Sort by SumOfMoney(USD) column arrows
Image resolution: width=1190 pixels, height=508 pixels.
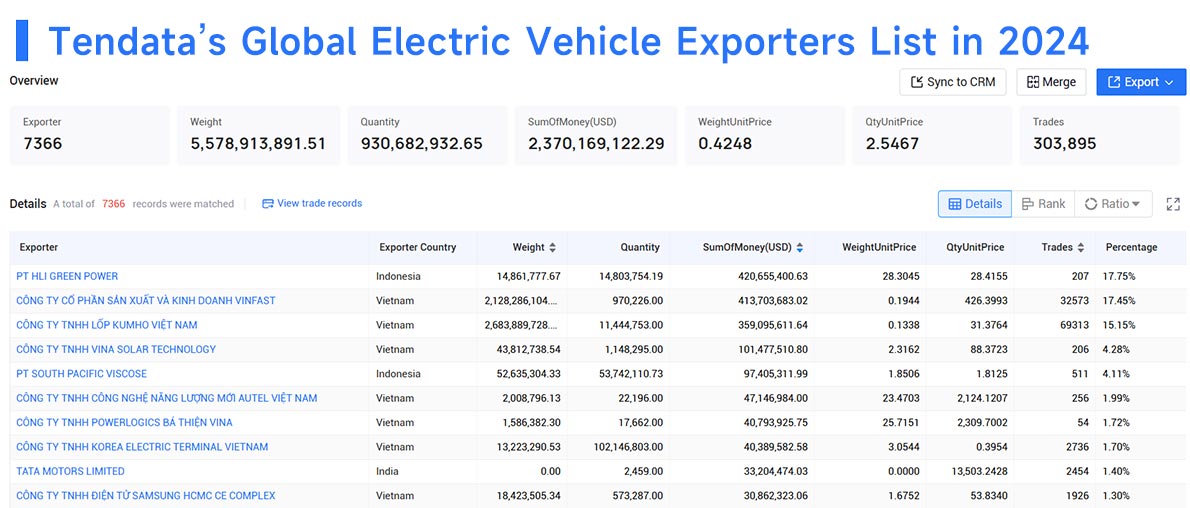coord(800,248)
